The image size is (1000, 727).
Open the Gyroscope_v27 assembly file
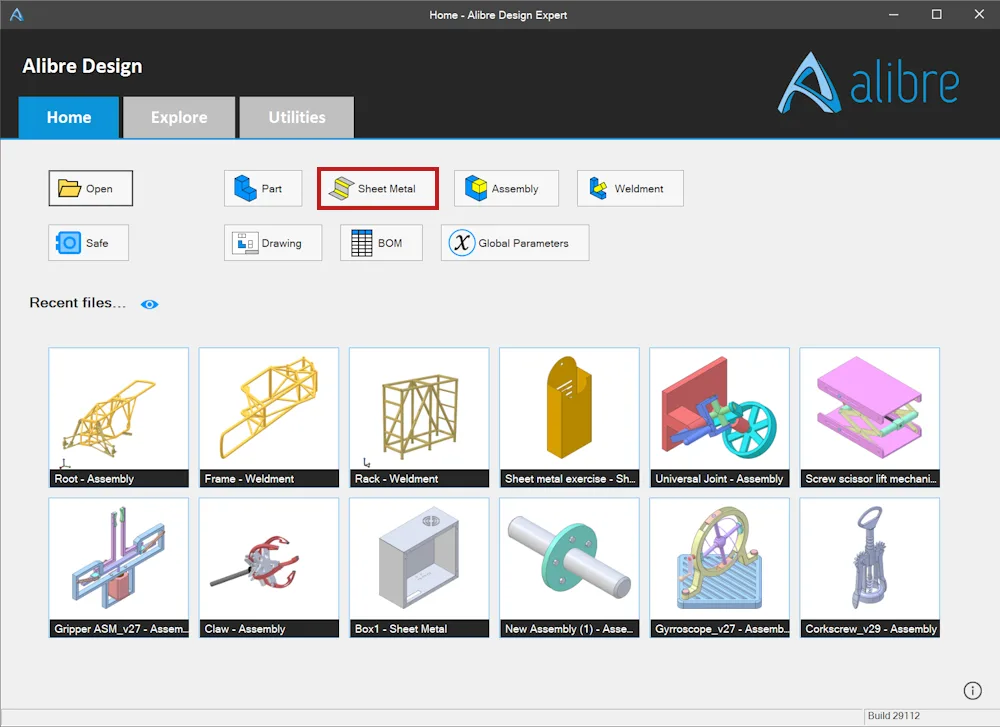coord(719,568)
